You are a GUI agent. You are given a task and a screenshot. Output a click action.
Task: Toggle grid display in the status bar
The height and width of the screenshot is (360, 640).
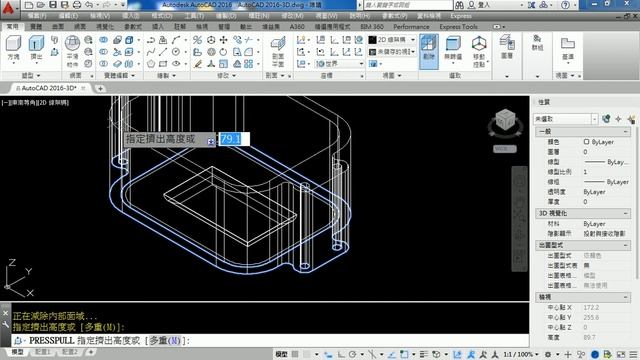(295, 354)
